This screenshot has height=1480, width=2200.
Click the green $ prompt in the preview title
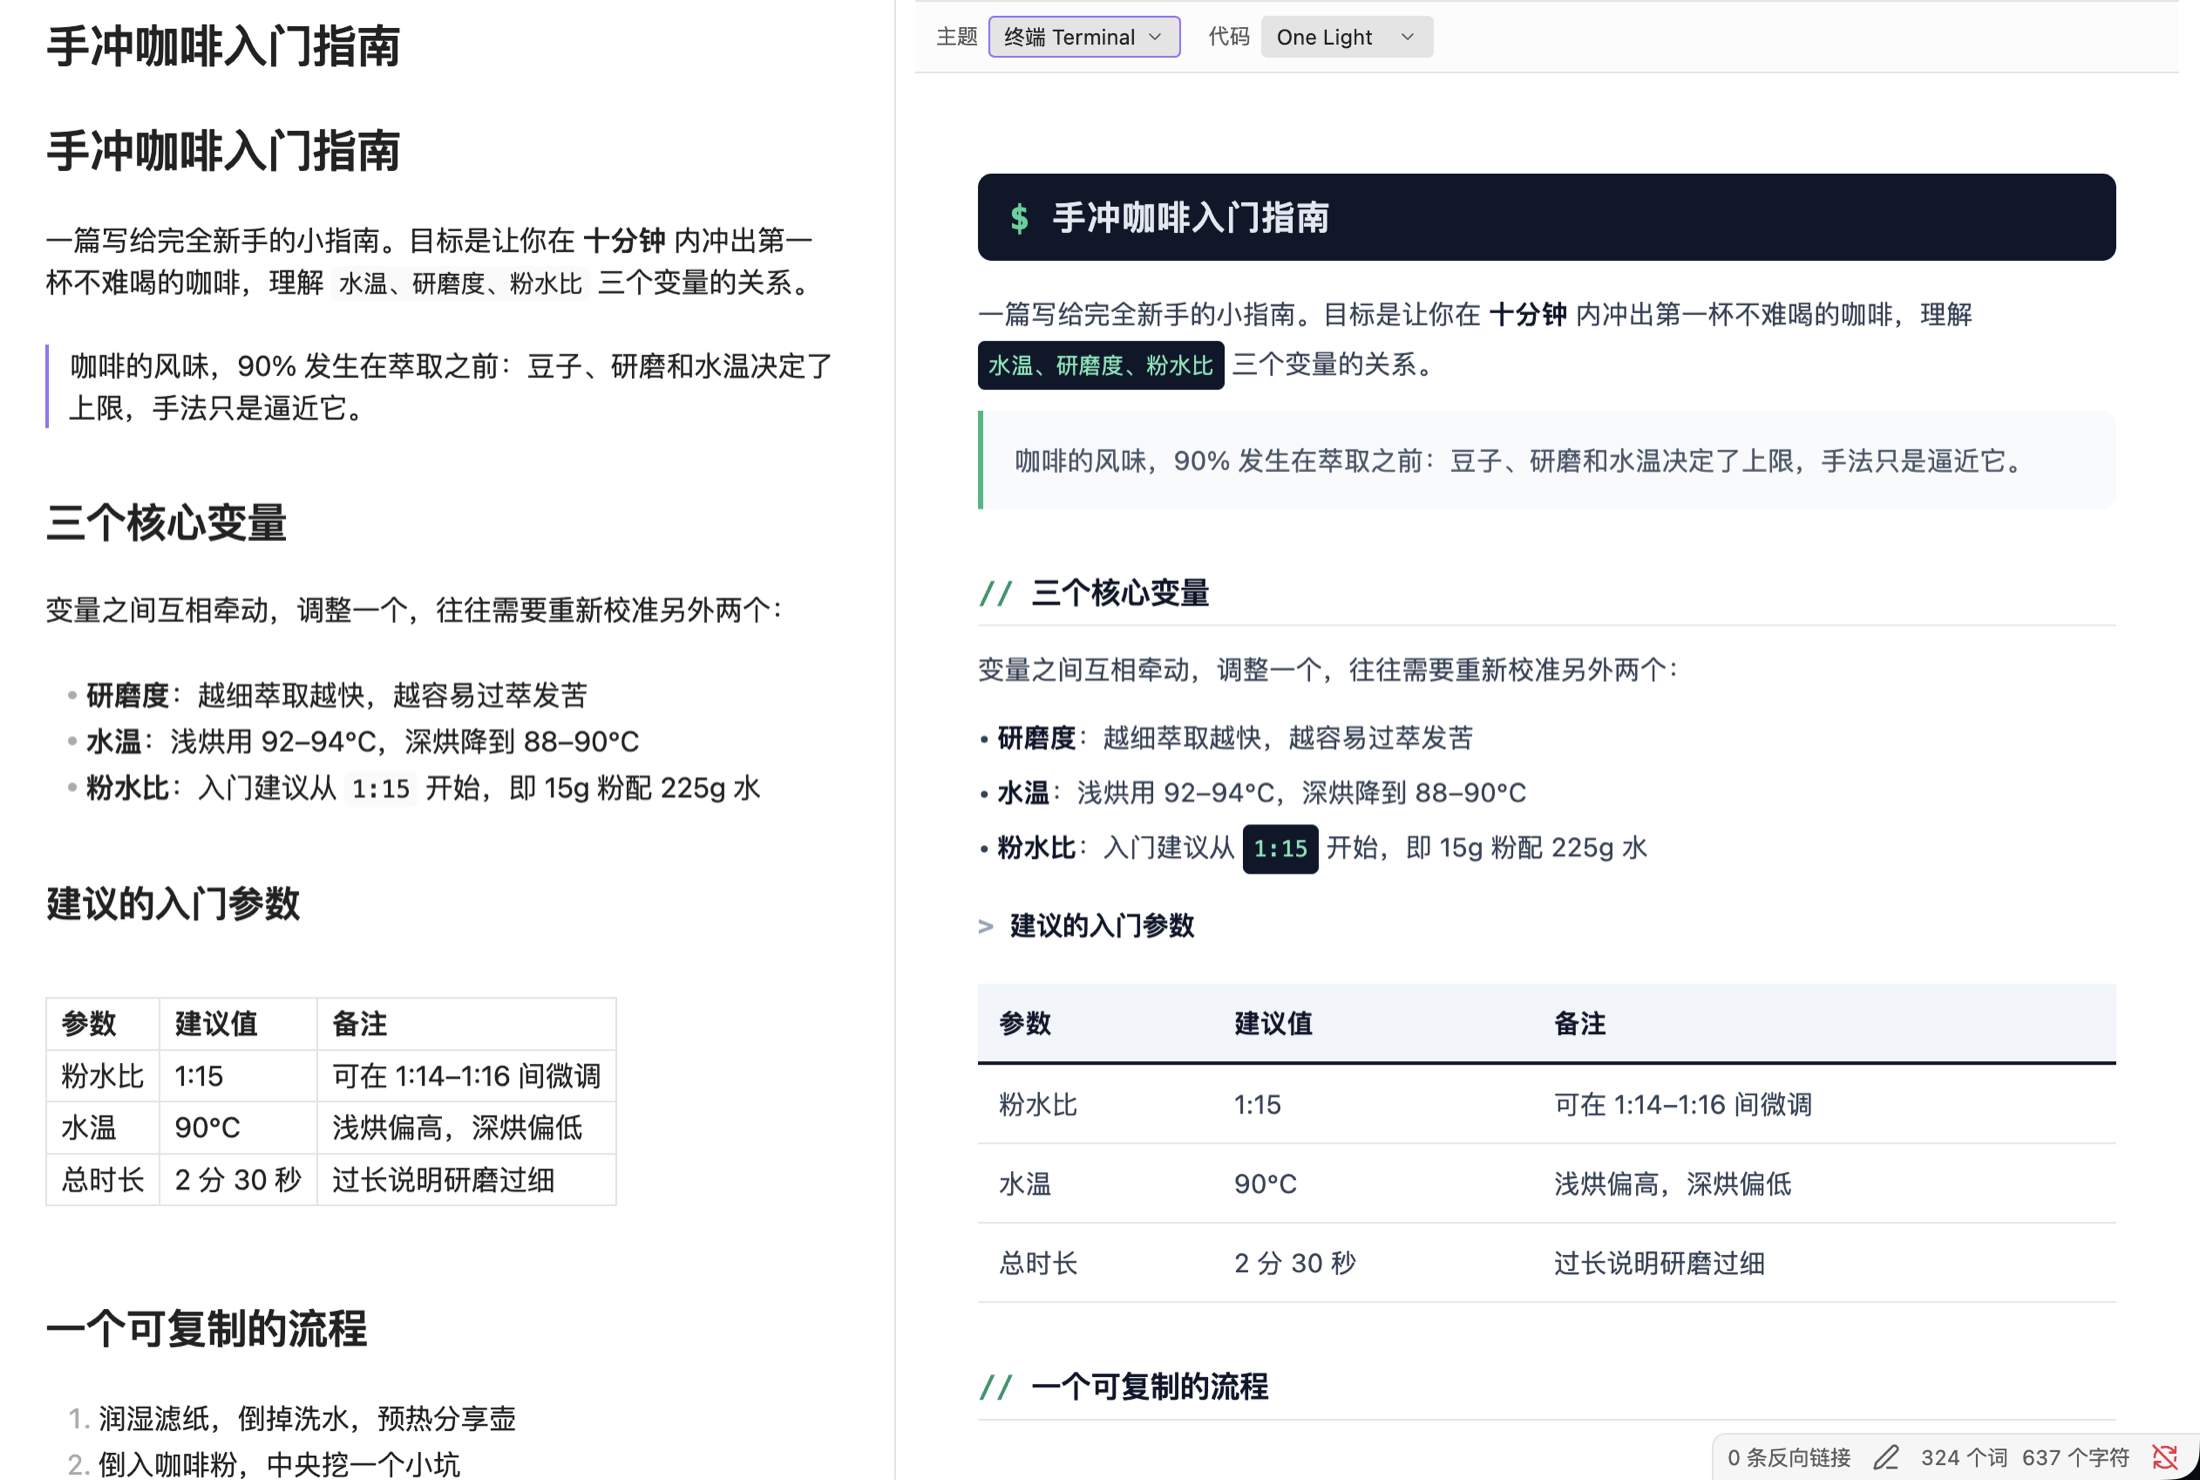[x=1019, y=218]
